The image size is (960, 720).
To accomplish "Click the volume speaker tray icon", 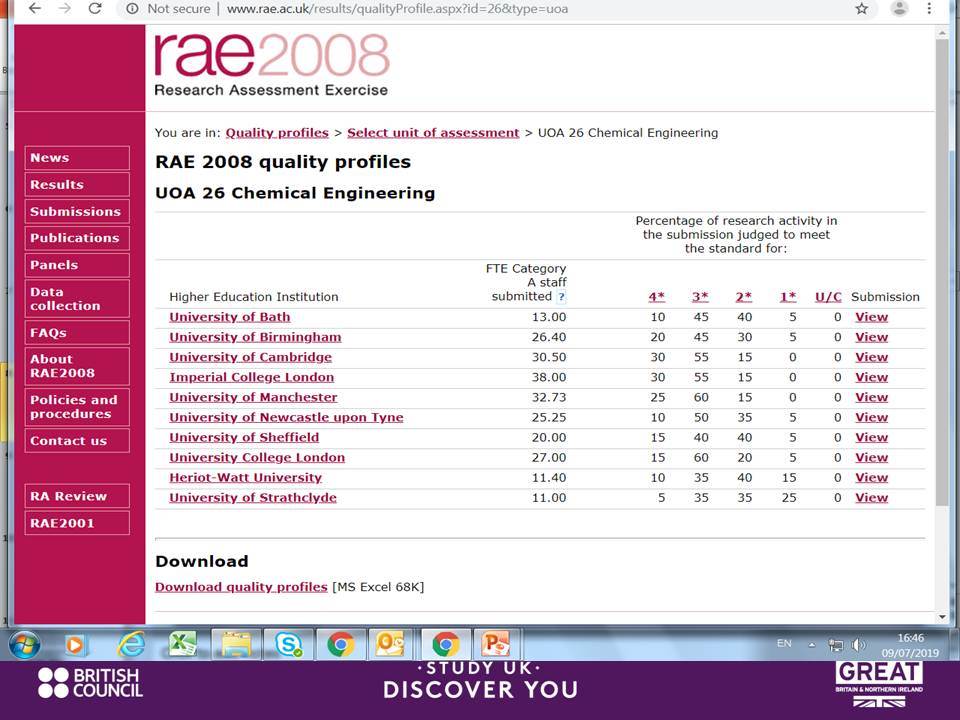I will (x=859, y=645).
